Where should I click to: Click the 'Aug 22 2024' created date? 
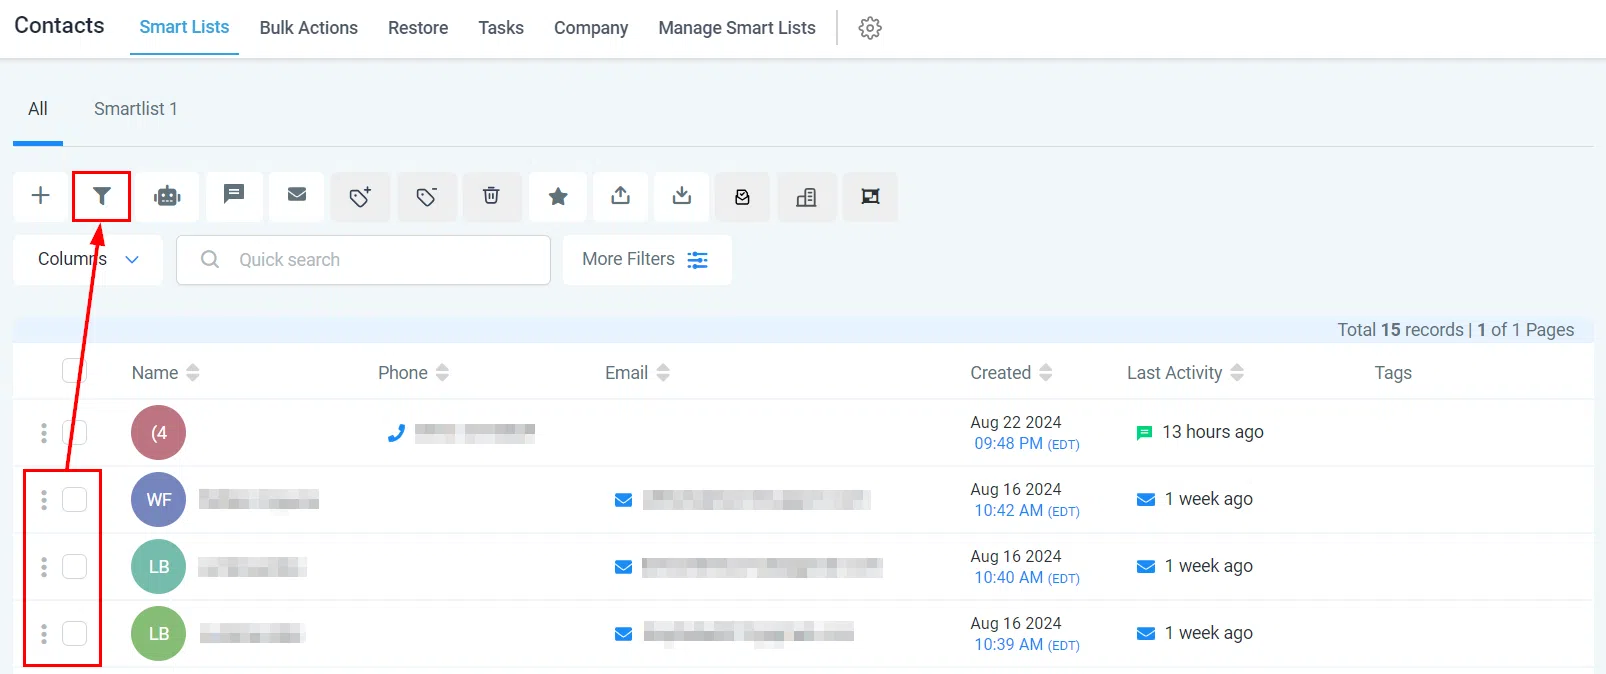point(1016,422)
